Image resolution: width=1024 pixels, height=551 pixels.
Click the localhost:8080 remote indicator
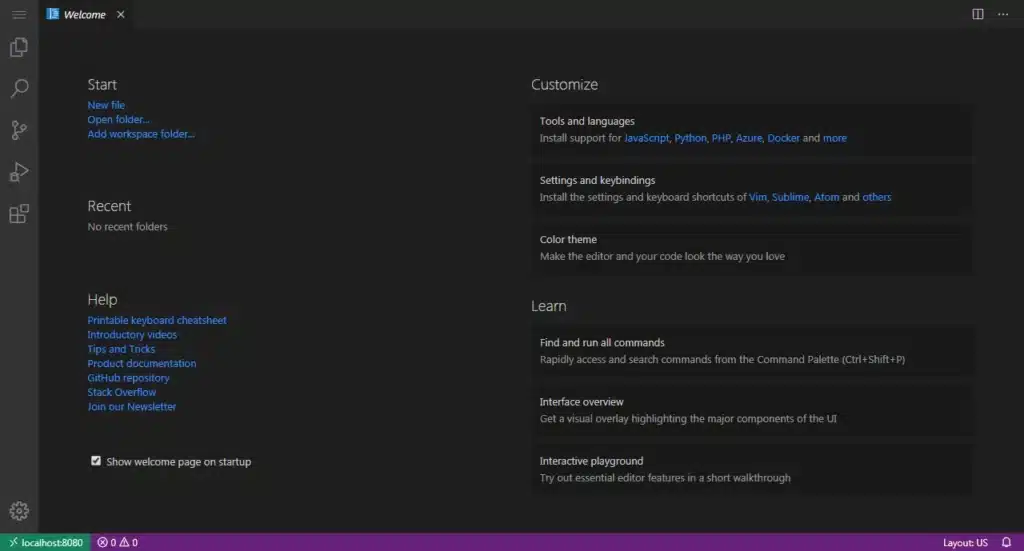46,543
